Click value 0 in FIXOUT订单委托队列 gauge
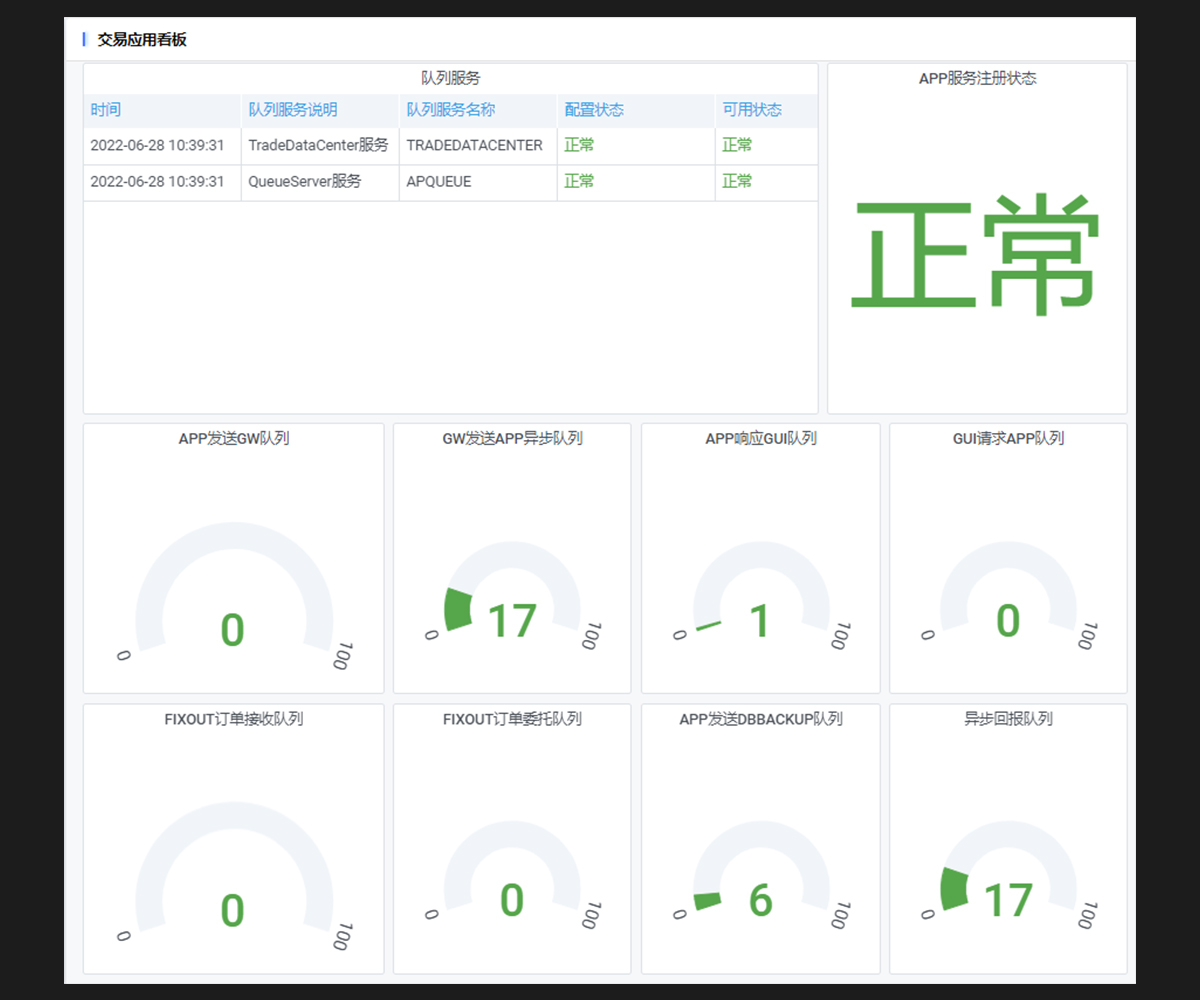The width and height of the screenshot is (1200, 1000). pyautogui.click(x=512, y=901)
